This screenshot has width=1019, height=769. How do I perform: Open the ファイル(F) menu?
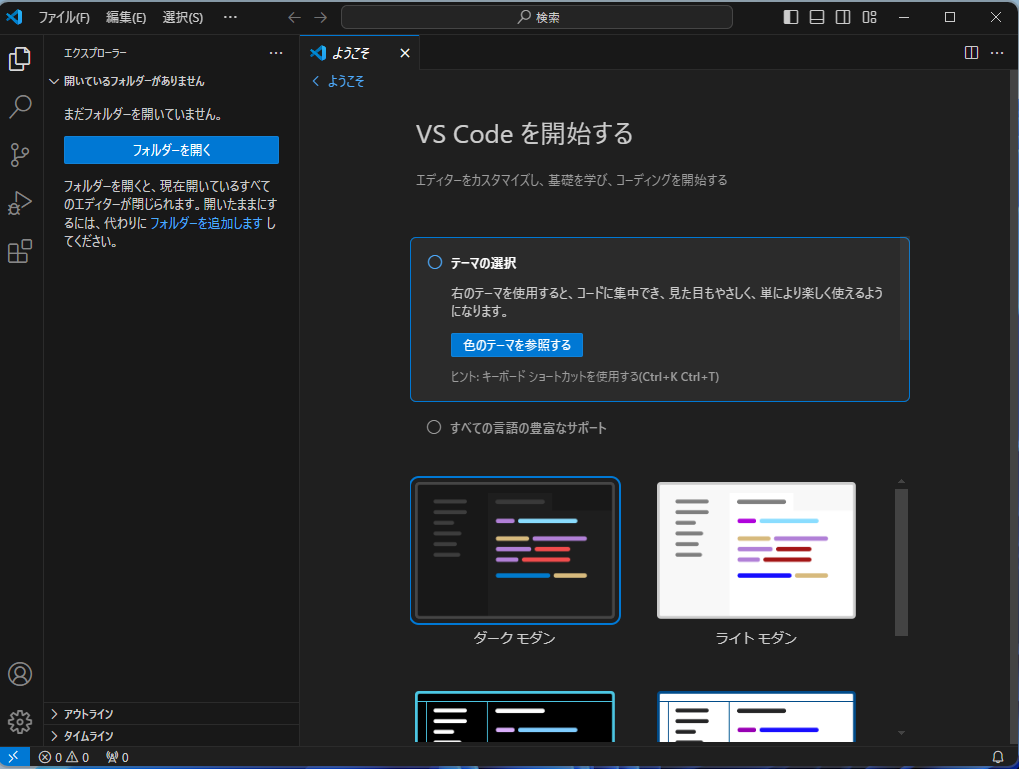click(63, 17)
